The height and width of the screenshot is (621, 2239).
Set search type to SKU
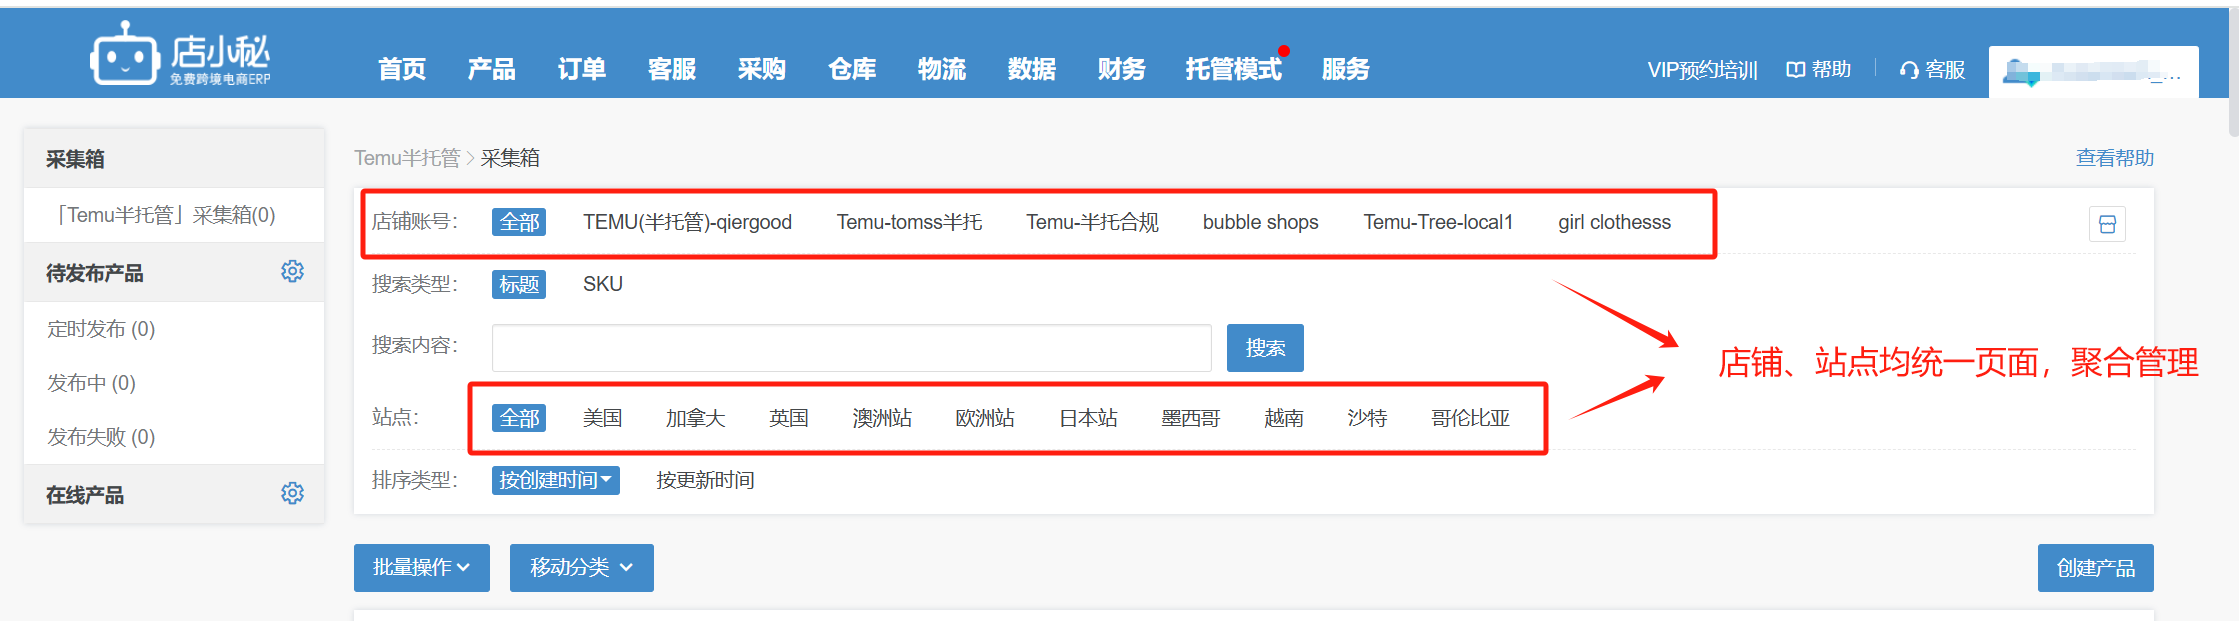tap(603, 284)
